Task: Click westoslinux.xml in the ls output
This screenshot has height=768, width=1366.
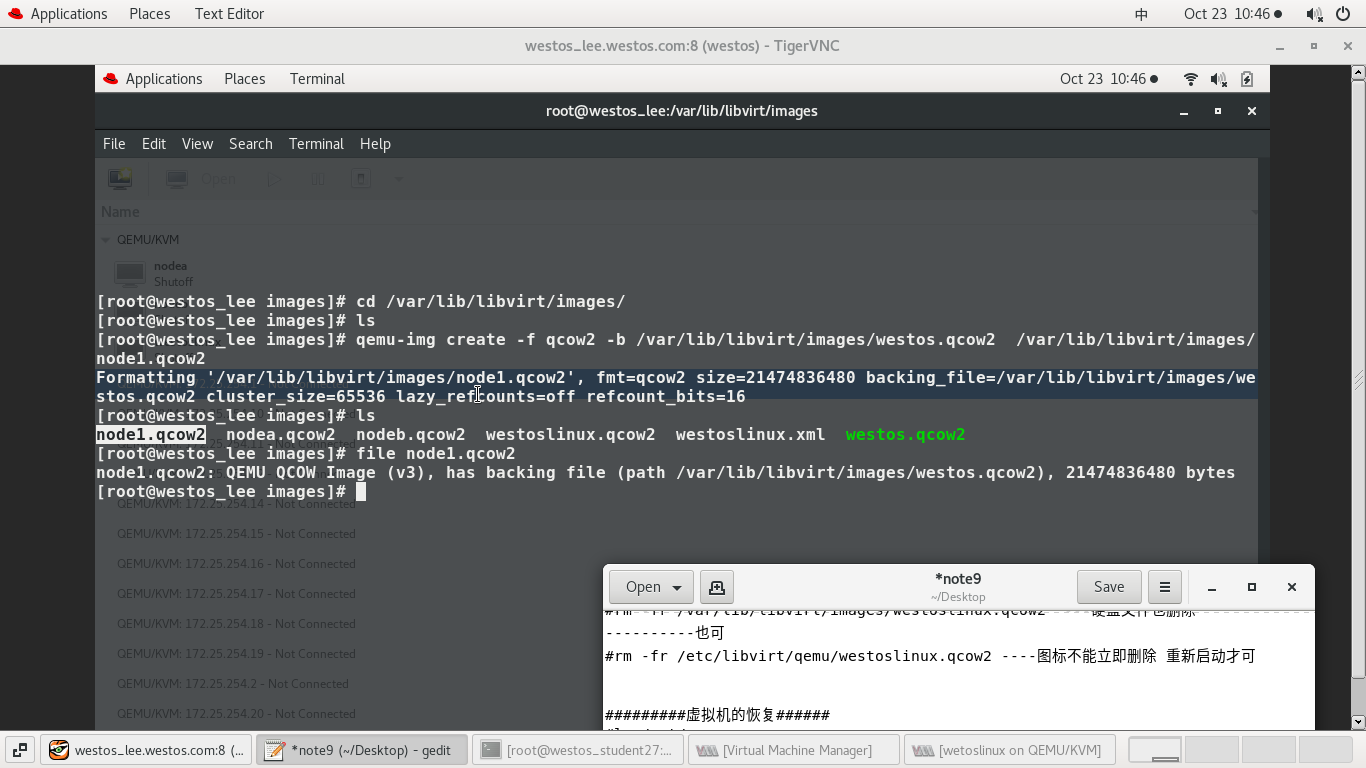Action: [x=751, y=435]
